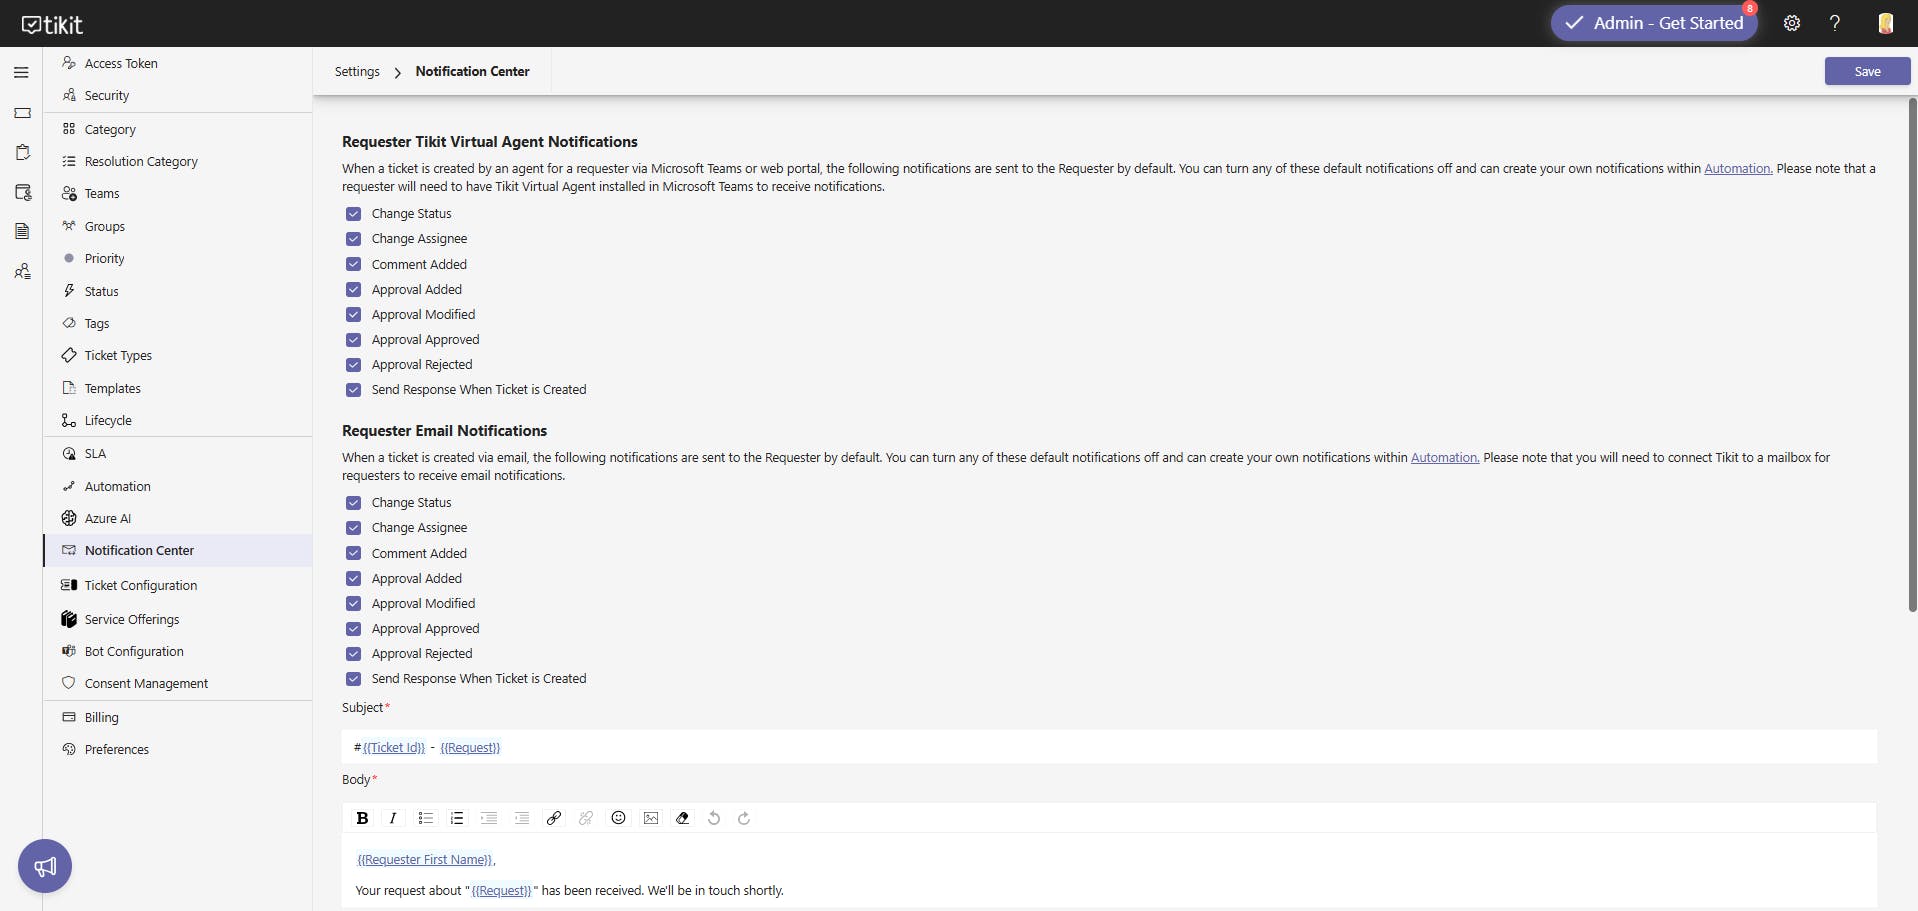The image size is (1918, 911).
Task: Toggle italic formatting in Body editor
Action: 393,818
